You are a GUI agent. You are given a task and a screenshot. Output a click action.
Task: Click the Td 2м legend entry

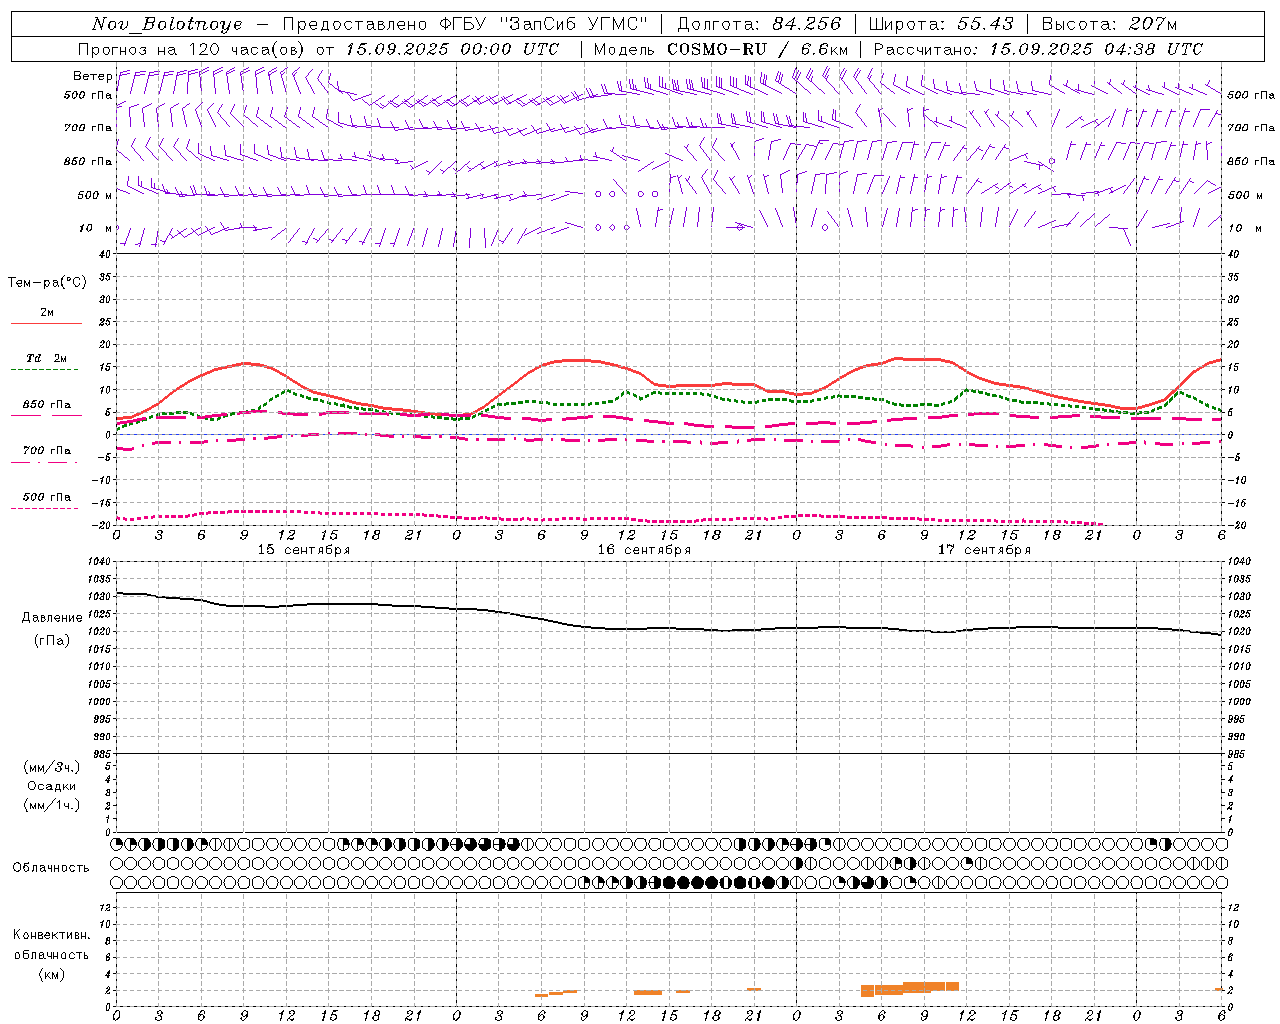coord(46,358)
